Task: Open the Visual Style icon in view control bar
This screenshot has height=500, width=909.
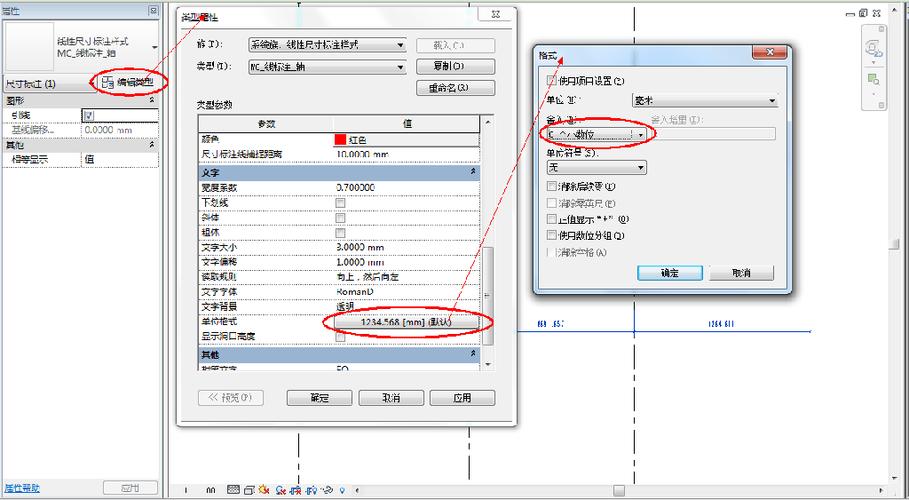Action: coord(249,491)
